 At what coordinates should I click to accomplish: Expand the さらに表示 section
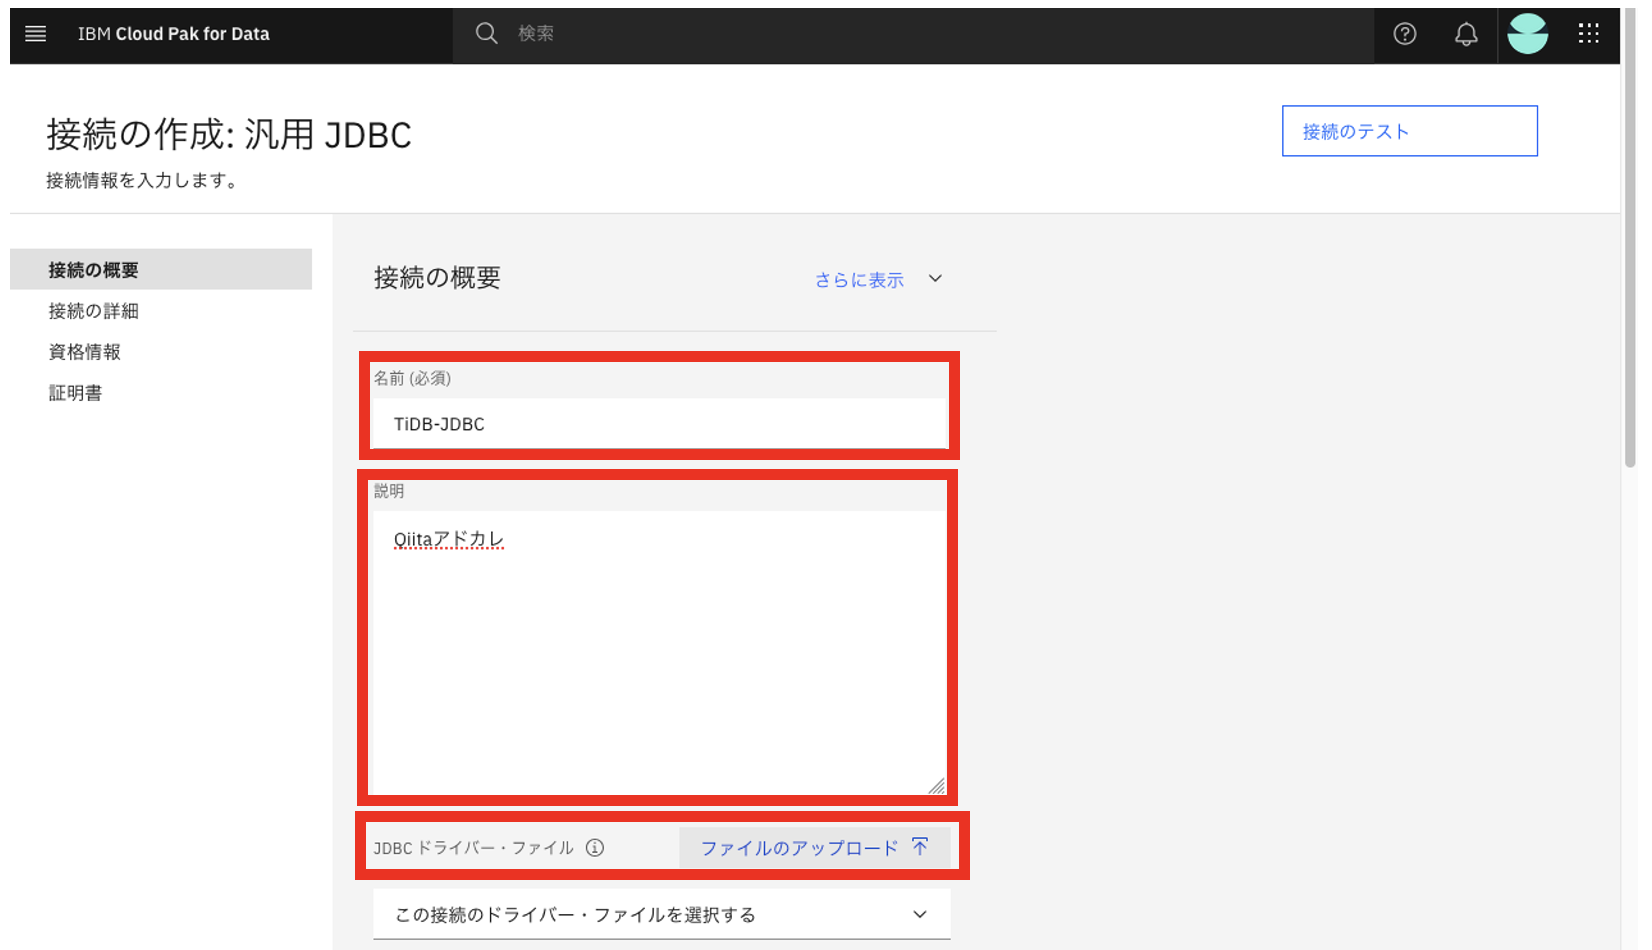coord(858,279)
